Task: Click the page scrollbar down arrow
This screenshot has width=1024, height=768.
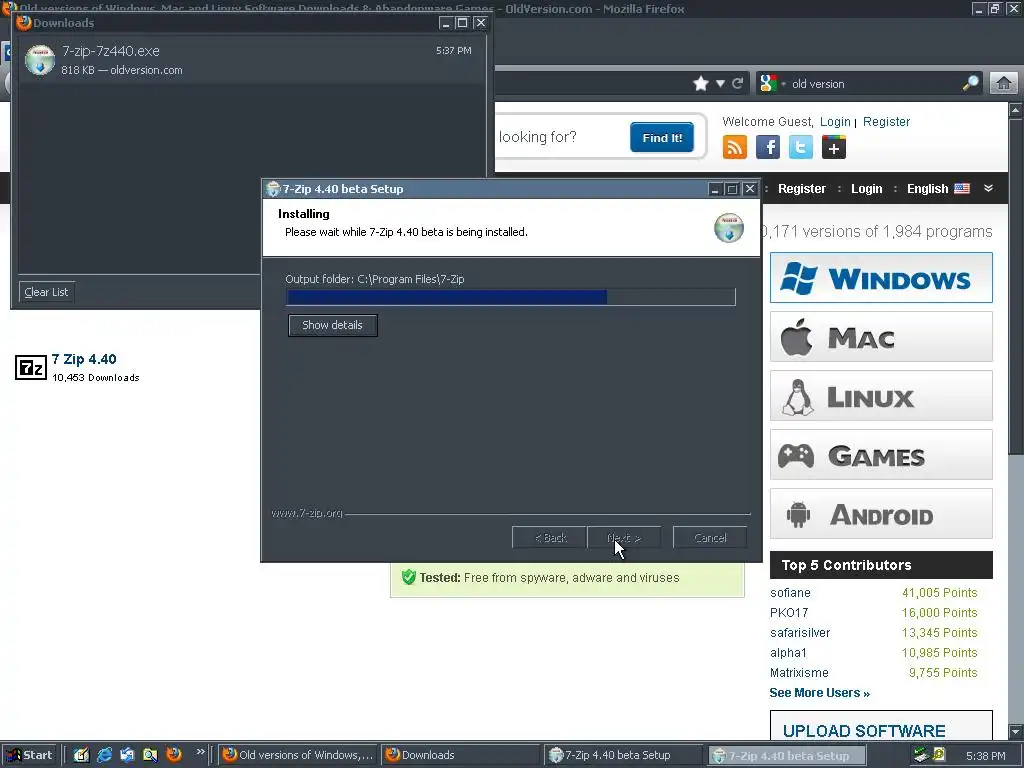Action: pos(1016,730)
